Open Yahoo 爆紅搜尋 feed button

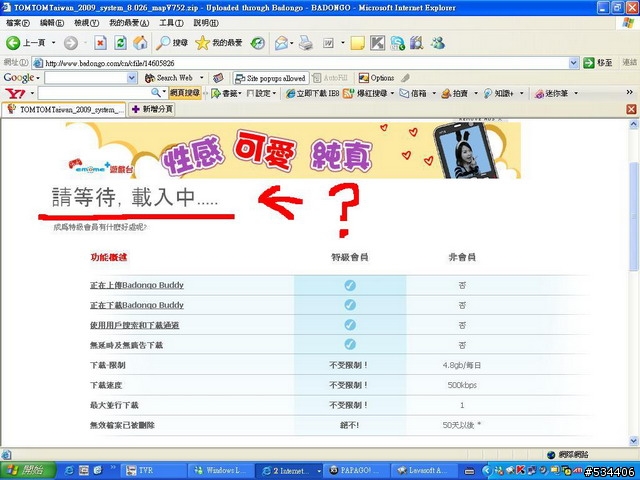click(x=365, y=93)
